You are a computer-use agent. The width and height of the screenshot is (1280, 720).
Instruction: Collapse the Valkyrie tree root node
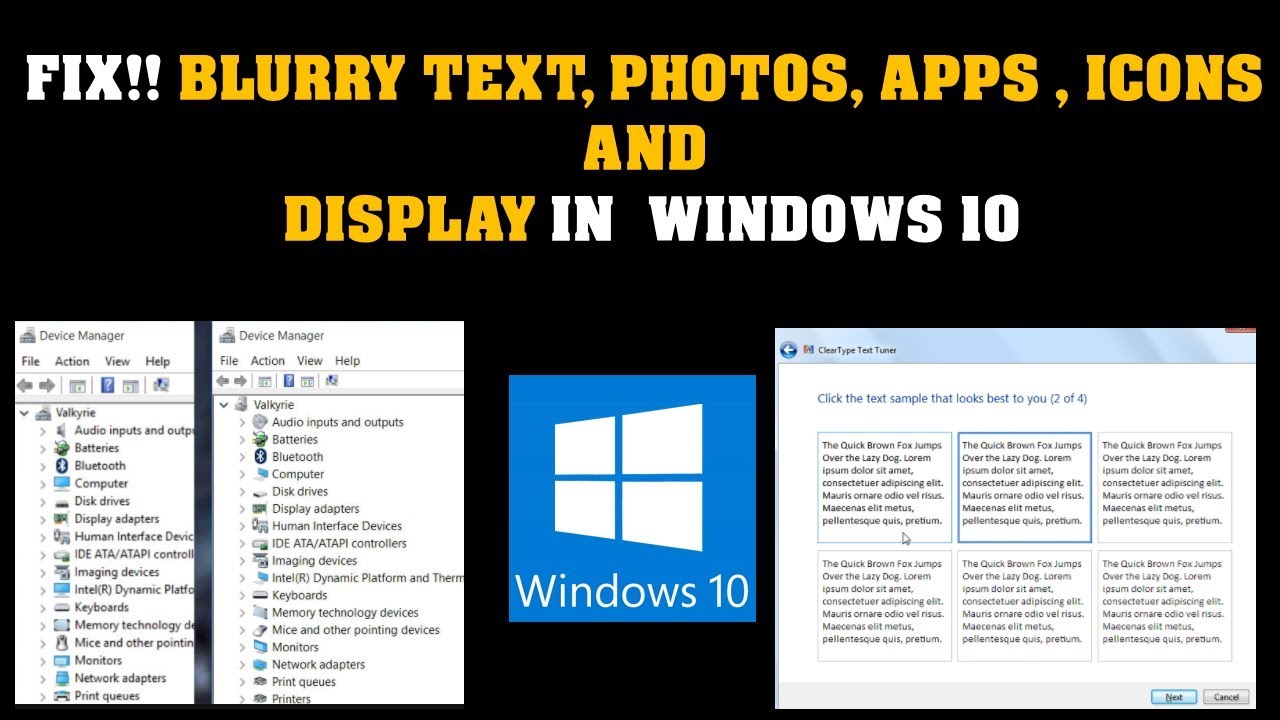(225, 406)
